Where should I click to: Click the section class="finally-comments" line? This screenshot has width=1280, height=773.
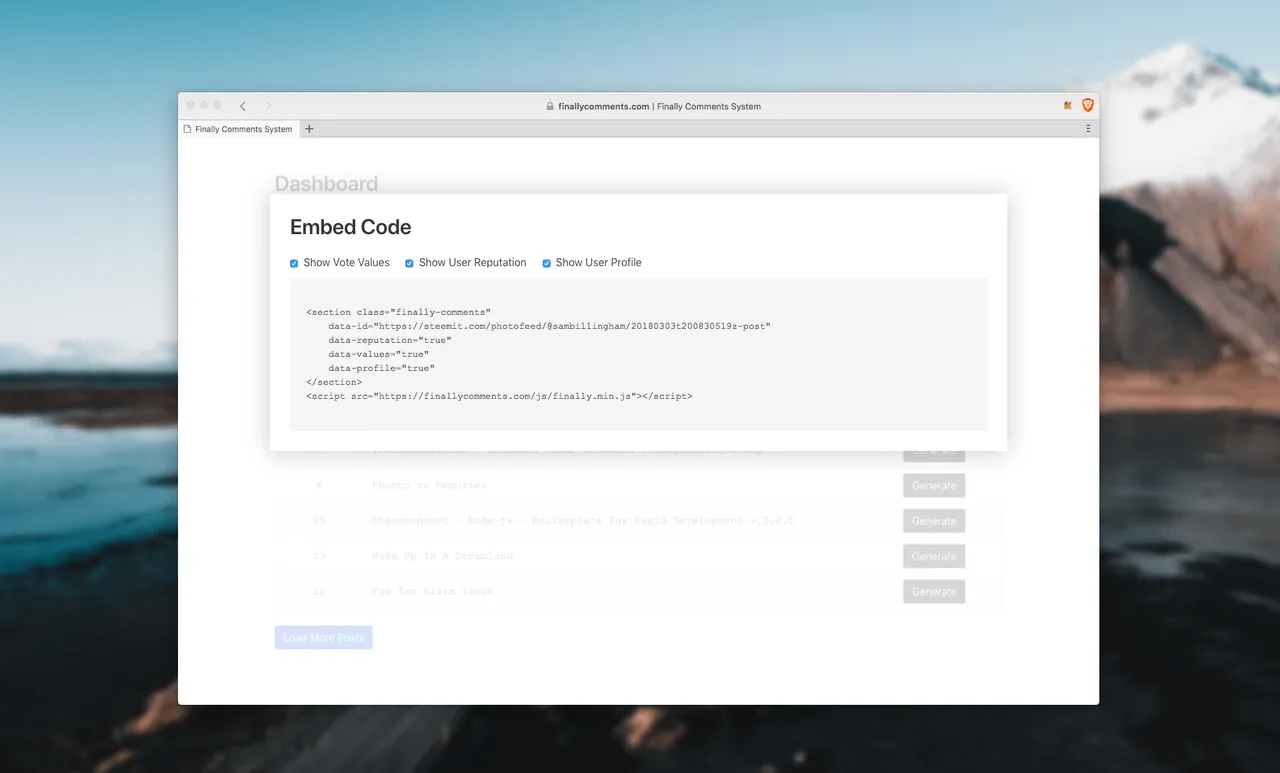[x=398, y=312]
